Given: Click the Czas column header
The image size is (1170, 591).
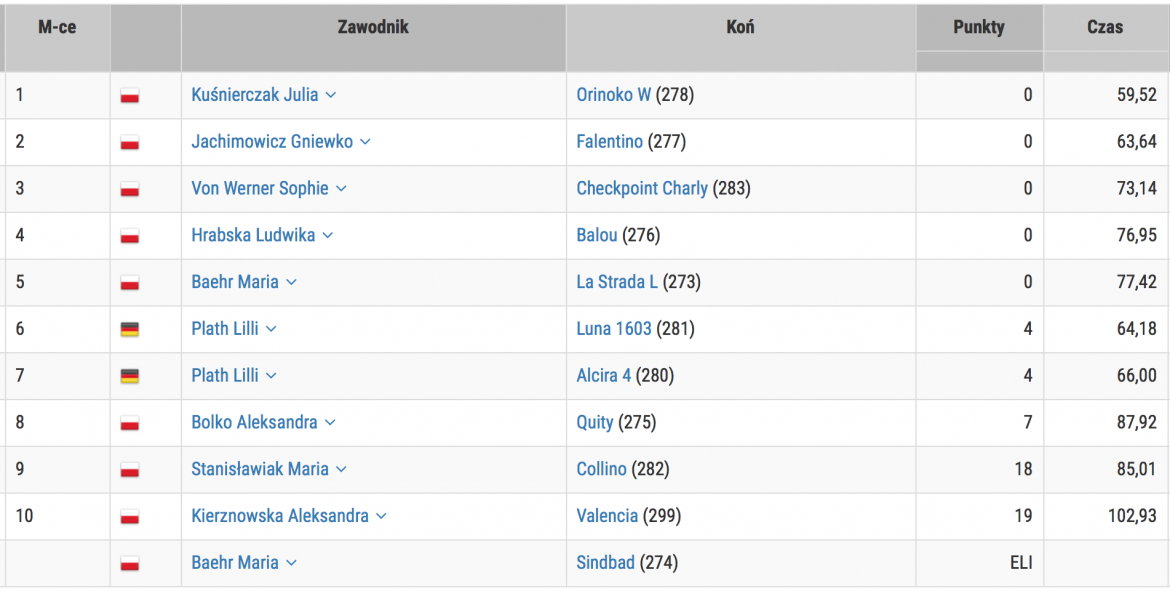Looking at the screenshot, I should [1105, 28].
